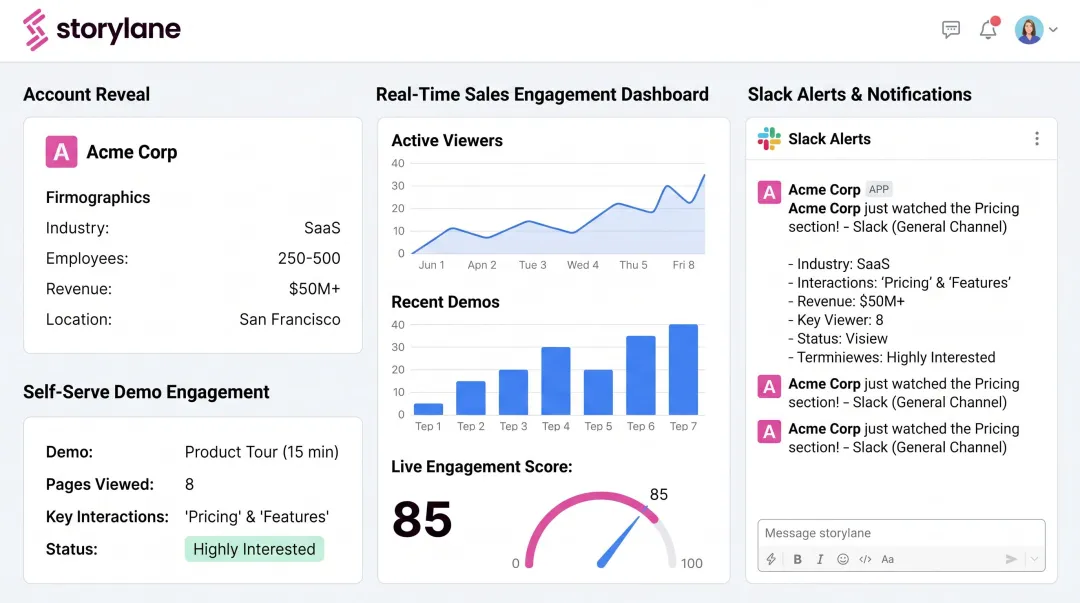This screenshot has height=603, width=1080.
Task: Click the Key Viewer: 8 line in Slack alert
Action: 835,320
